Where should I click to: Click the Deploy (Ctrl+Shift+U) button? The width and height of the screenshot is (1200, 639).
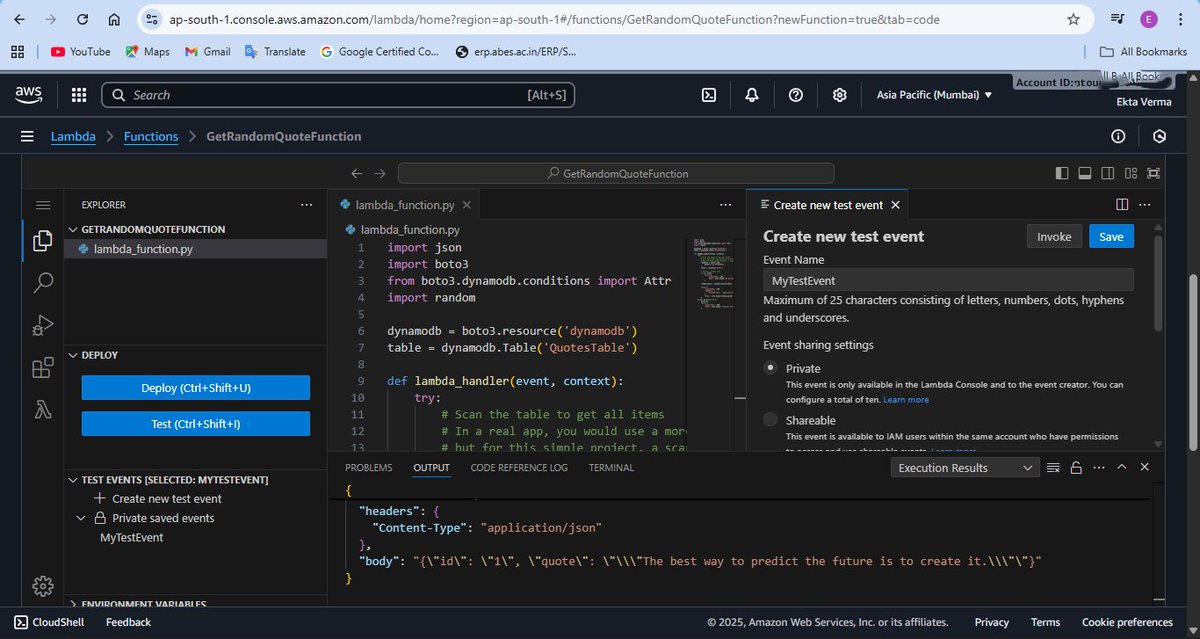point(196,388)
